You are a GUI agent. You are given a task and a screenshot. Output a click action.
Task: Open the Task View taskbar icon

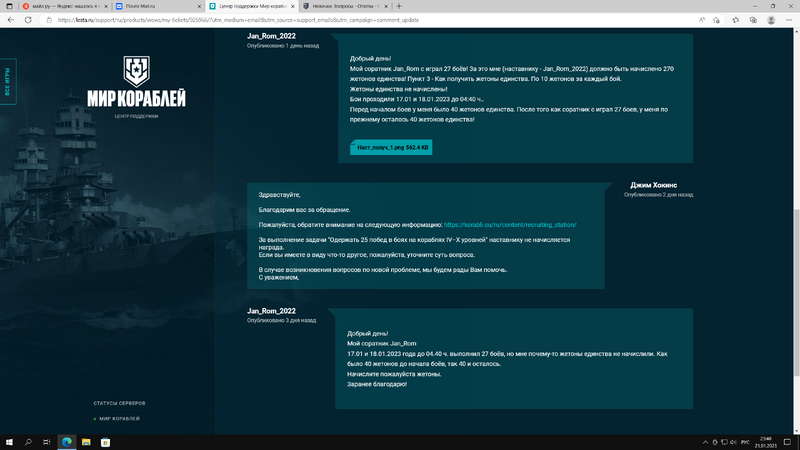pyautogui.click(x=47, y=441)
